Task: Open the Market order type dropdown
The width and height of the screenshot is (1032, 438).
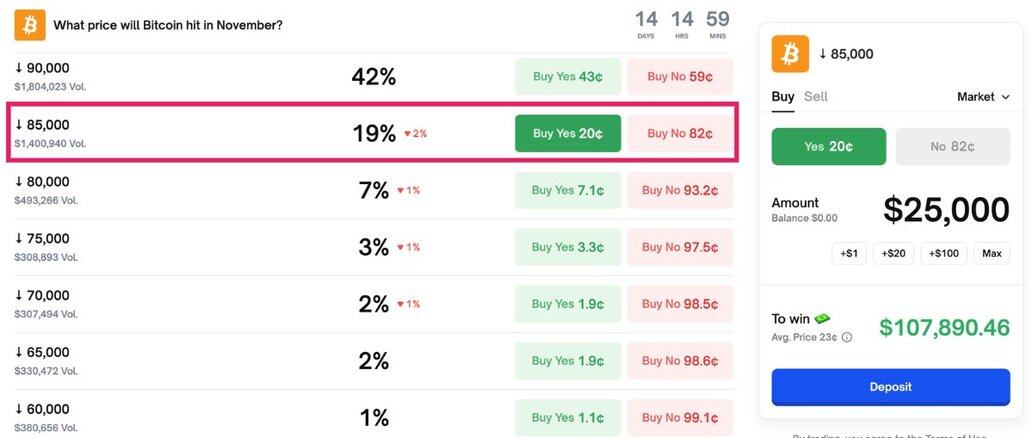Action: pyautogui.click(x=982, y=97)
